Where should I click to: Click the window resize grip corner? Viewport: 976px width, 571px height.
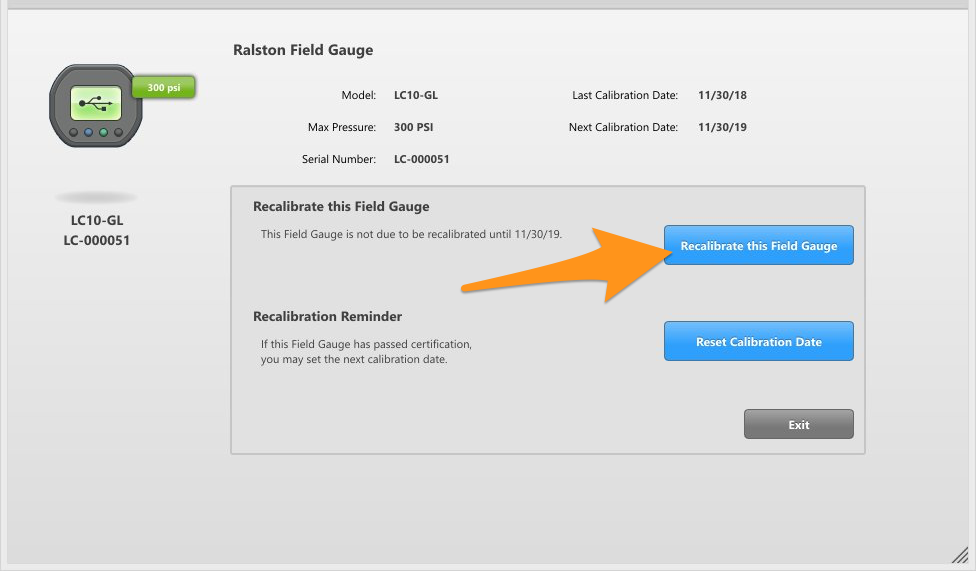click(x=960, y=555)
